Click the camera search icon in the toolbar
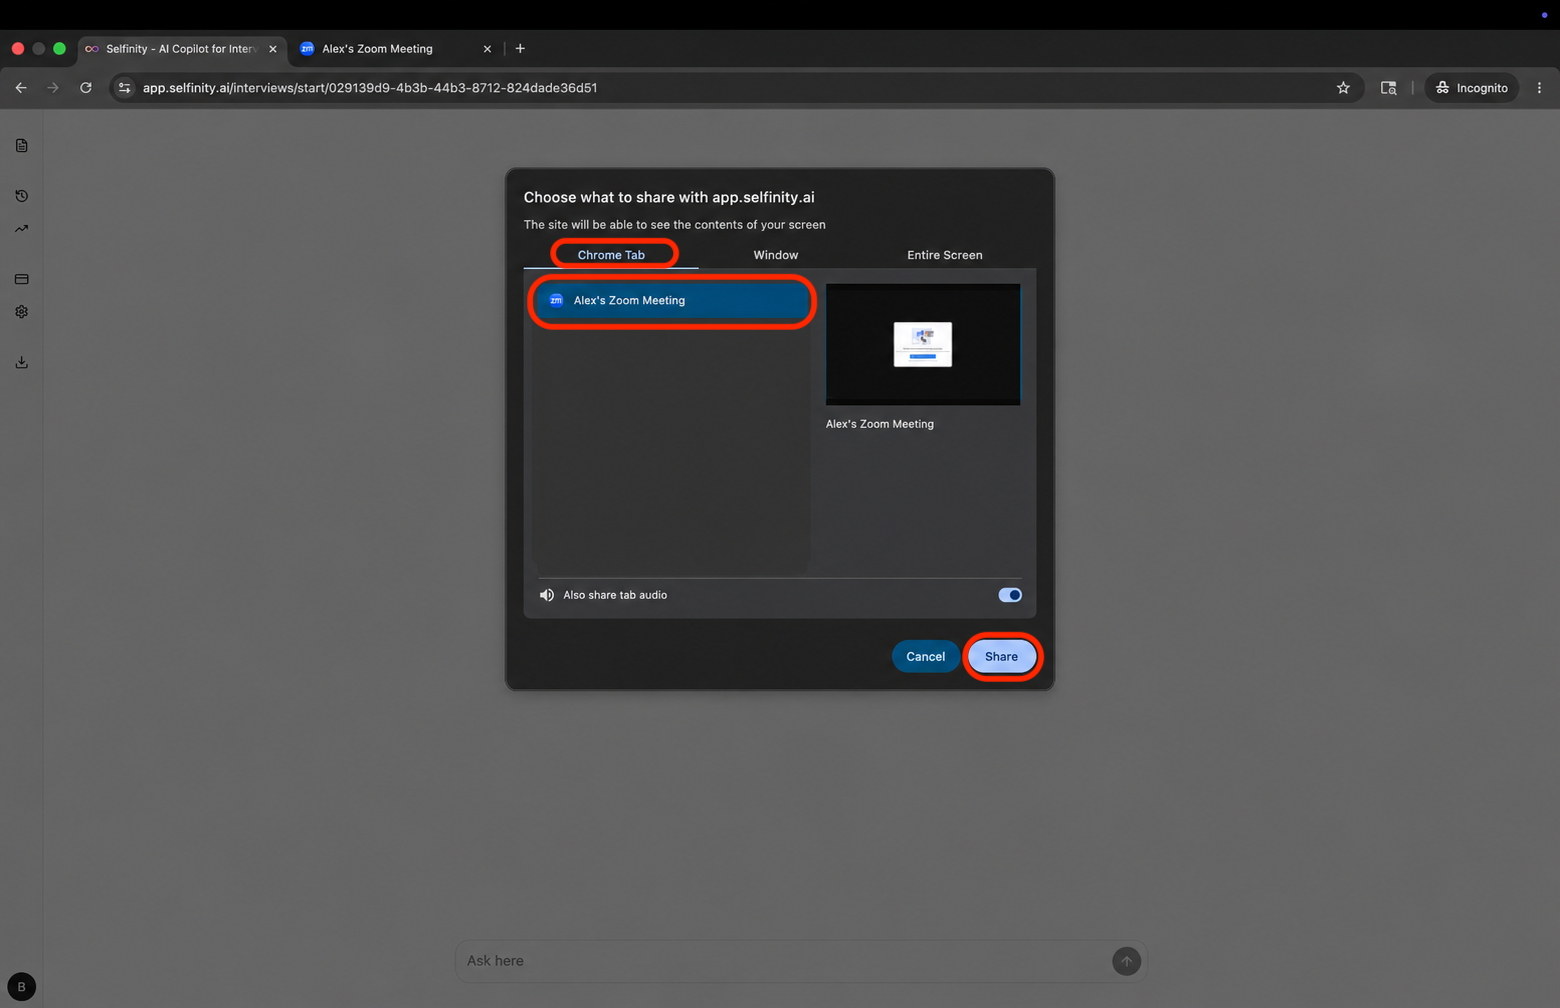 coord(1388,88)
